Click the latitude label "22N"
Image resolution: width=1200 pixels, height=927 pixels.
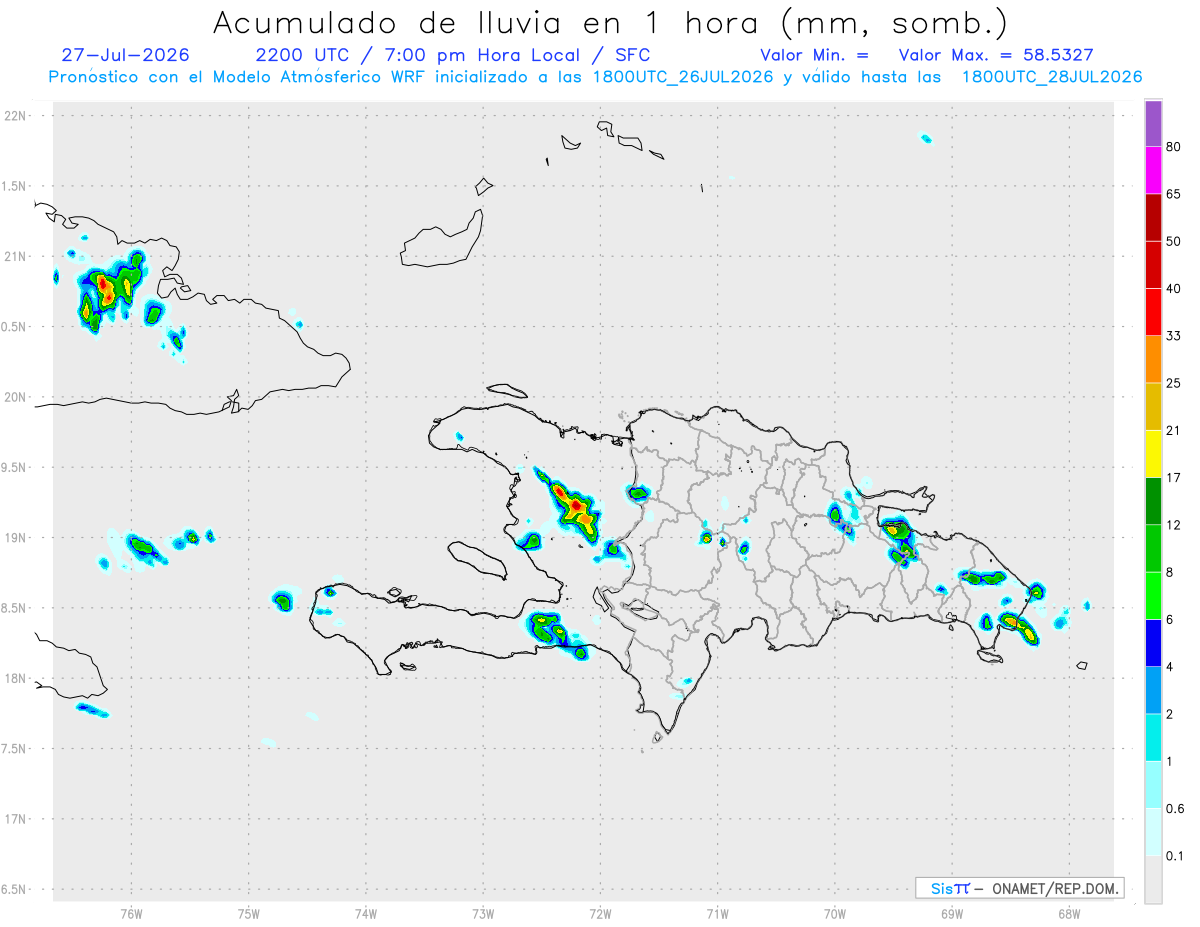click(16, 116)
